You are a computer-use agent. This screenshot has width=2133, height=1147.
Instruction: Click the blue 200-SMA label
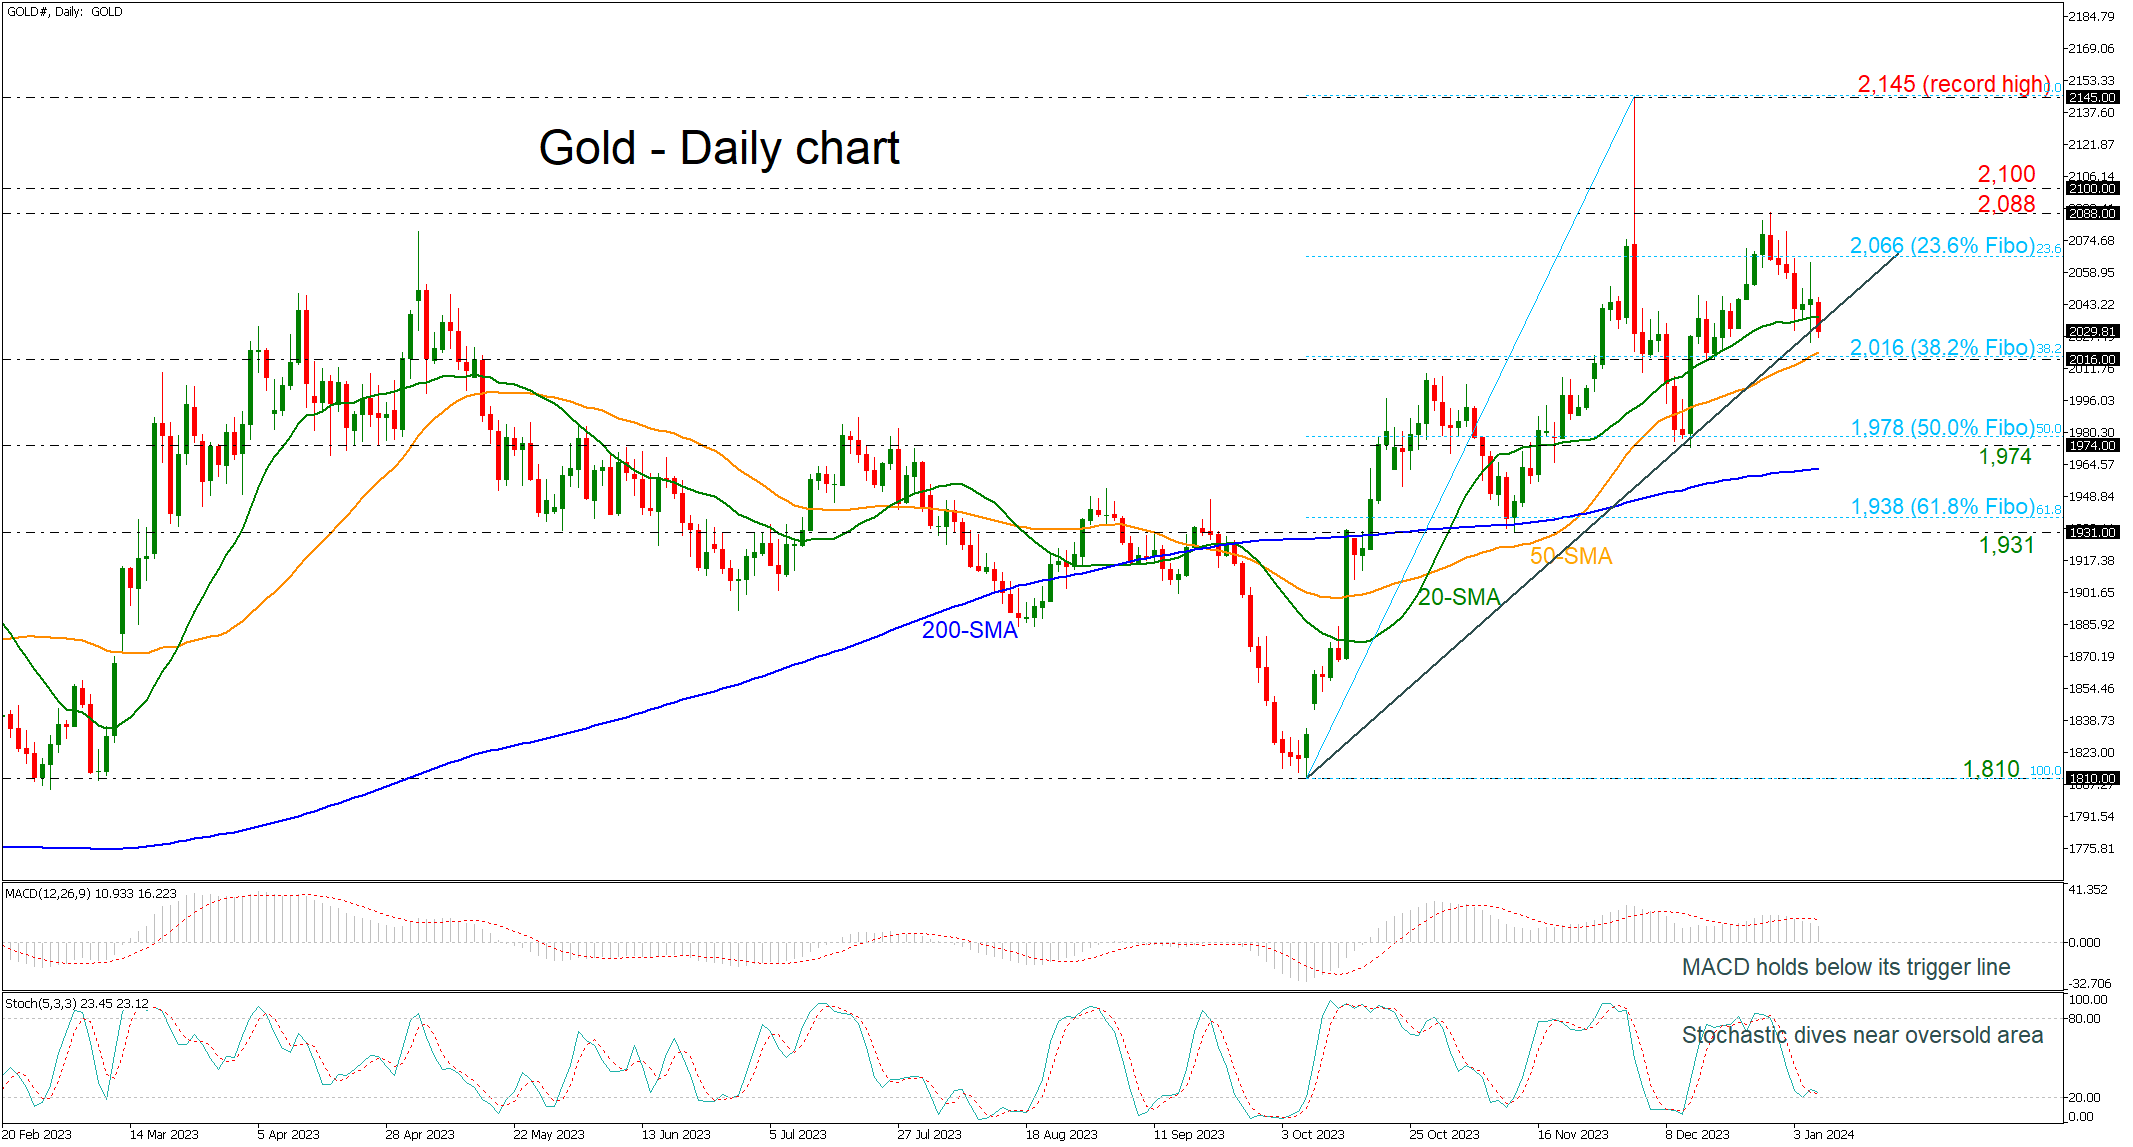[x=969, y=630]
